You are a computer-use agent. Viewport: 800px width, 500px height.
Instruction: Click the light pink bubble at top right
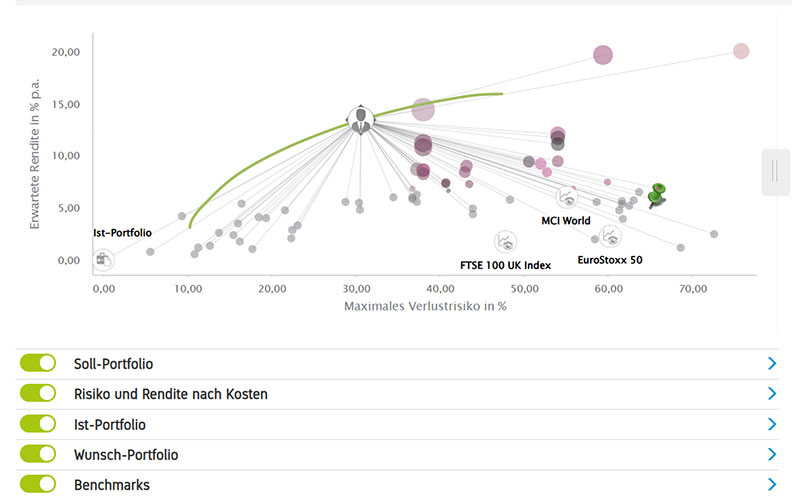(x=741, y=51)
